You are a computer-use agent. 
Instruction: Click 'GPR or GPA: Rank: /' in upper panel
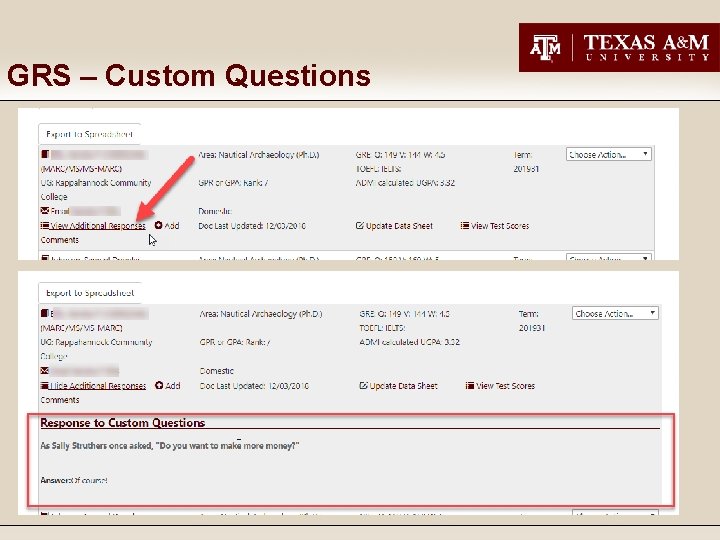(233, 183)
